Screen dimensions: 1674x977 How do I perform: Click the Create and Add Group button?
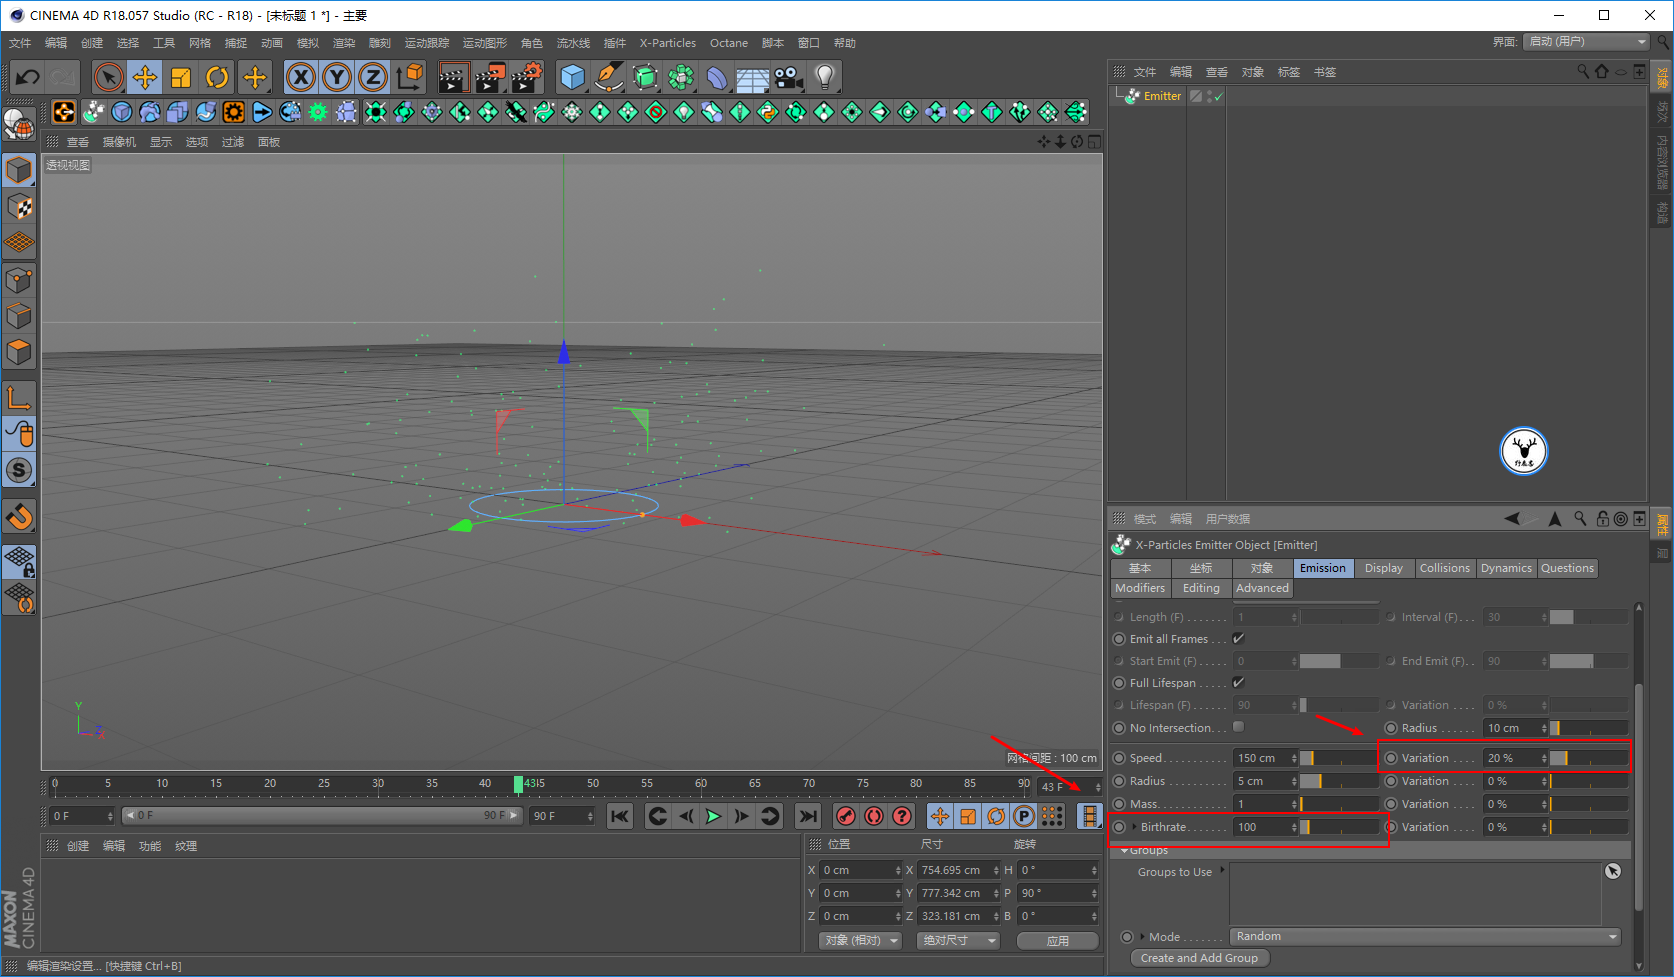[x=1200, y=958]
